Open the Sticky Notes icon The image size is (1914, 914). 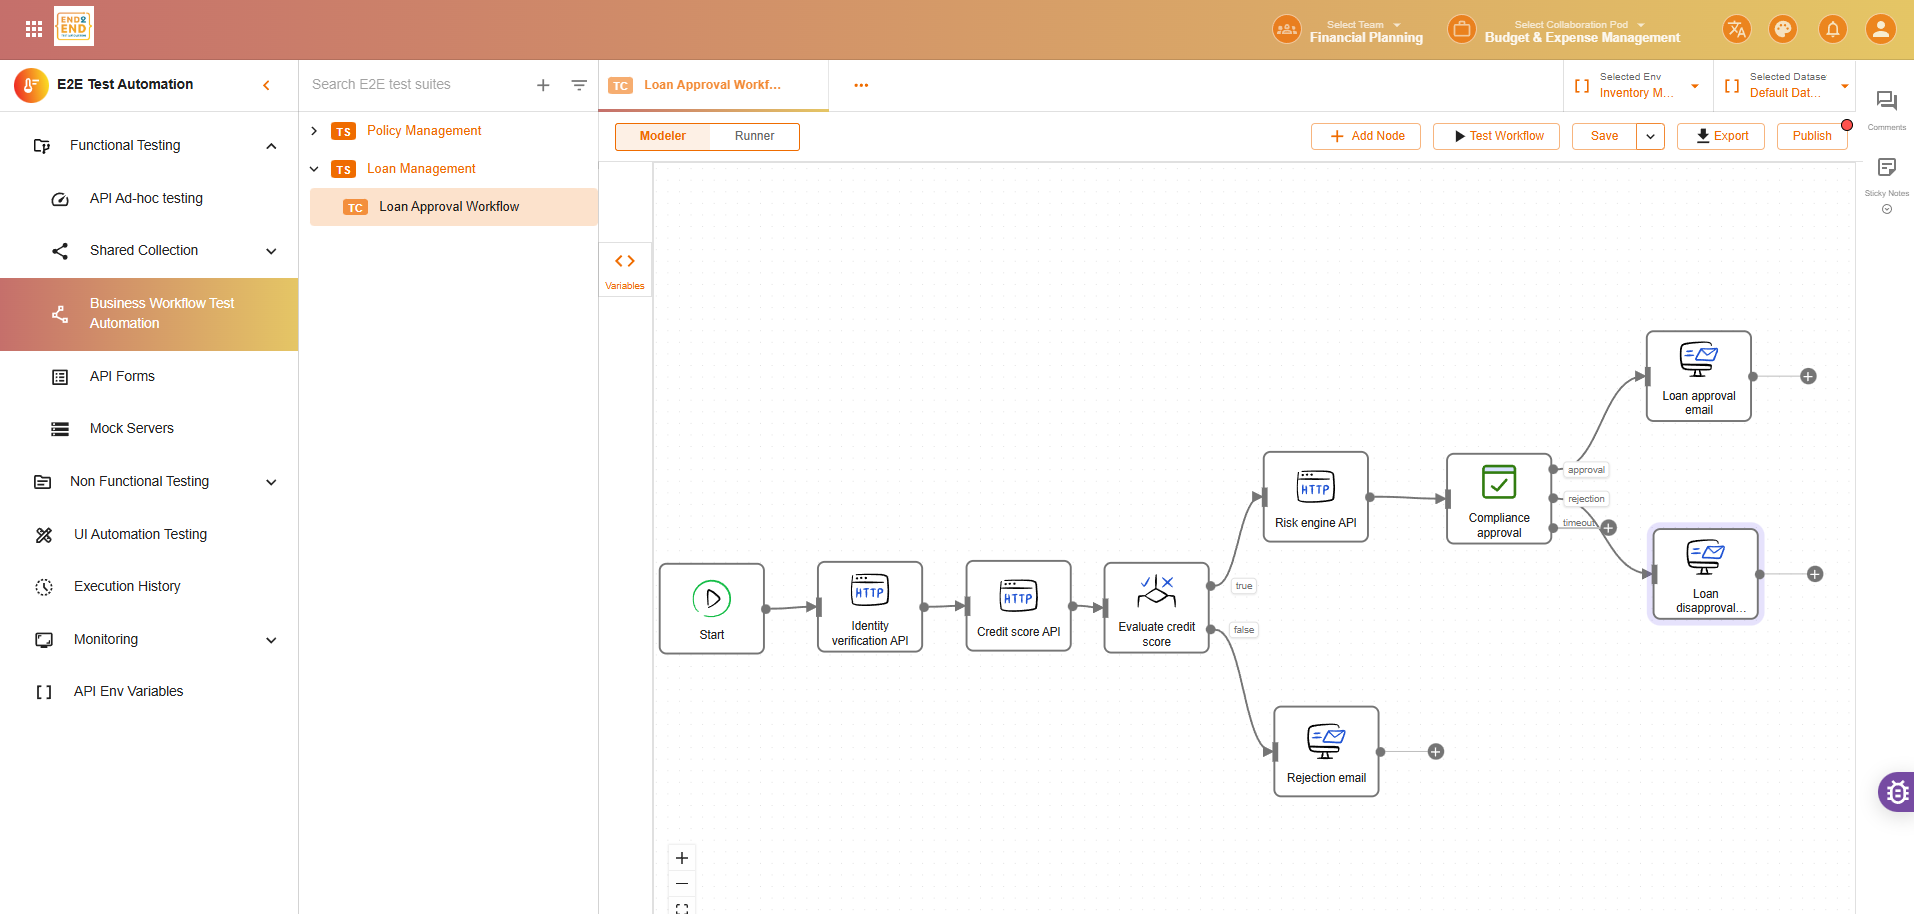[x=1886, y=168]
